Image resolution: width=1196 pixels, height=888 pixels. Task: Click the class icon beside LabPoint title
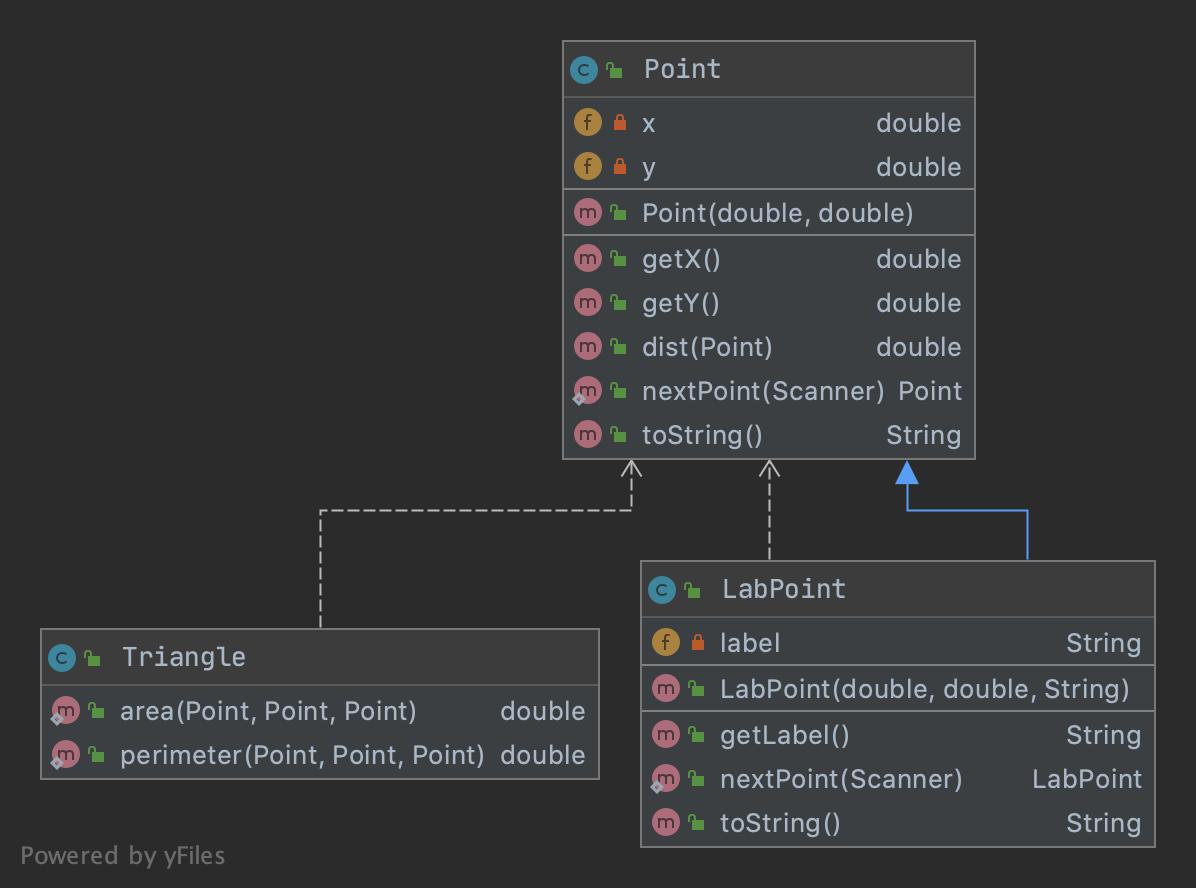(x=661, y=590)
